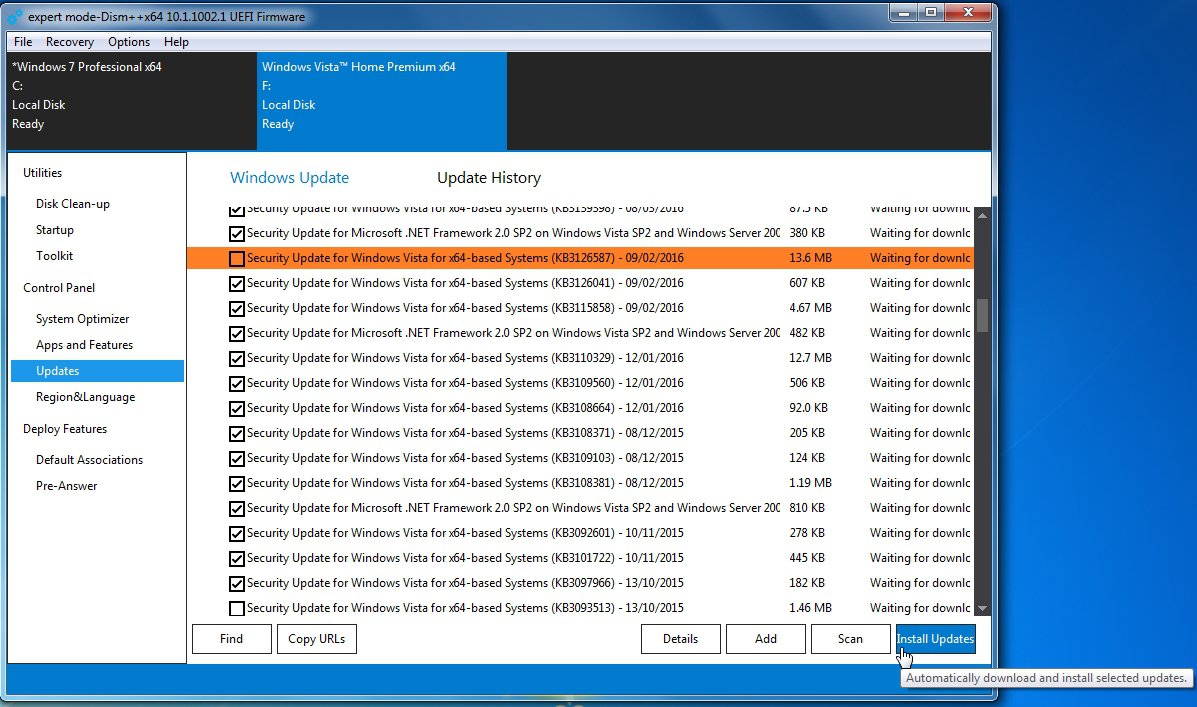Click the Scan button

tap(850, 639)
